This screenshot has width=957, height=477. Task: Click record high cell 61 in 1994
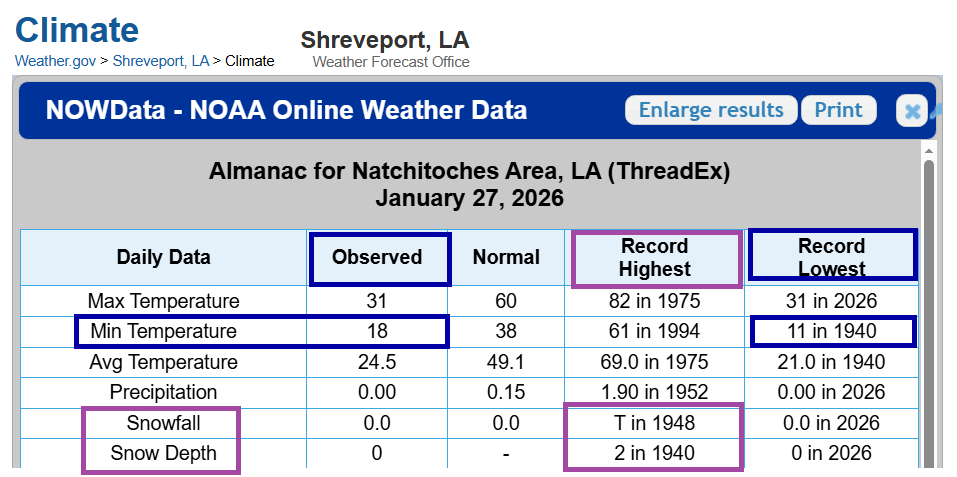(654, 331)
